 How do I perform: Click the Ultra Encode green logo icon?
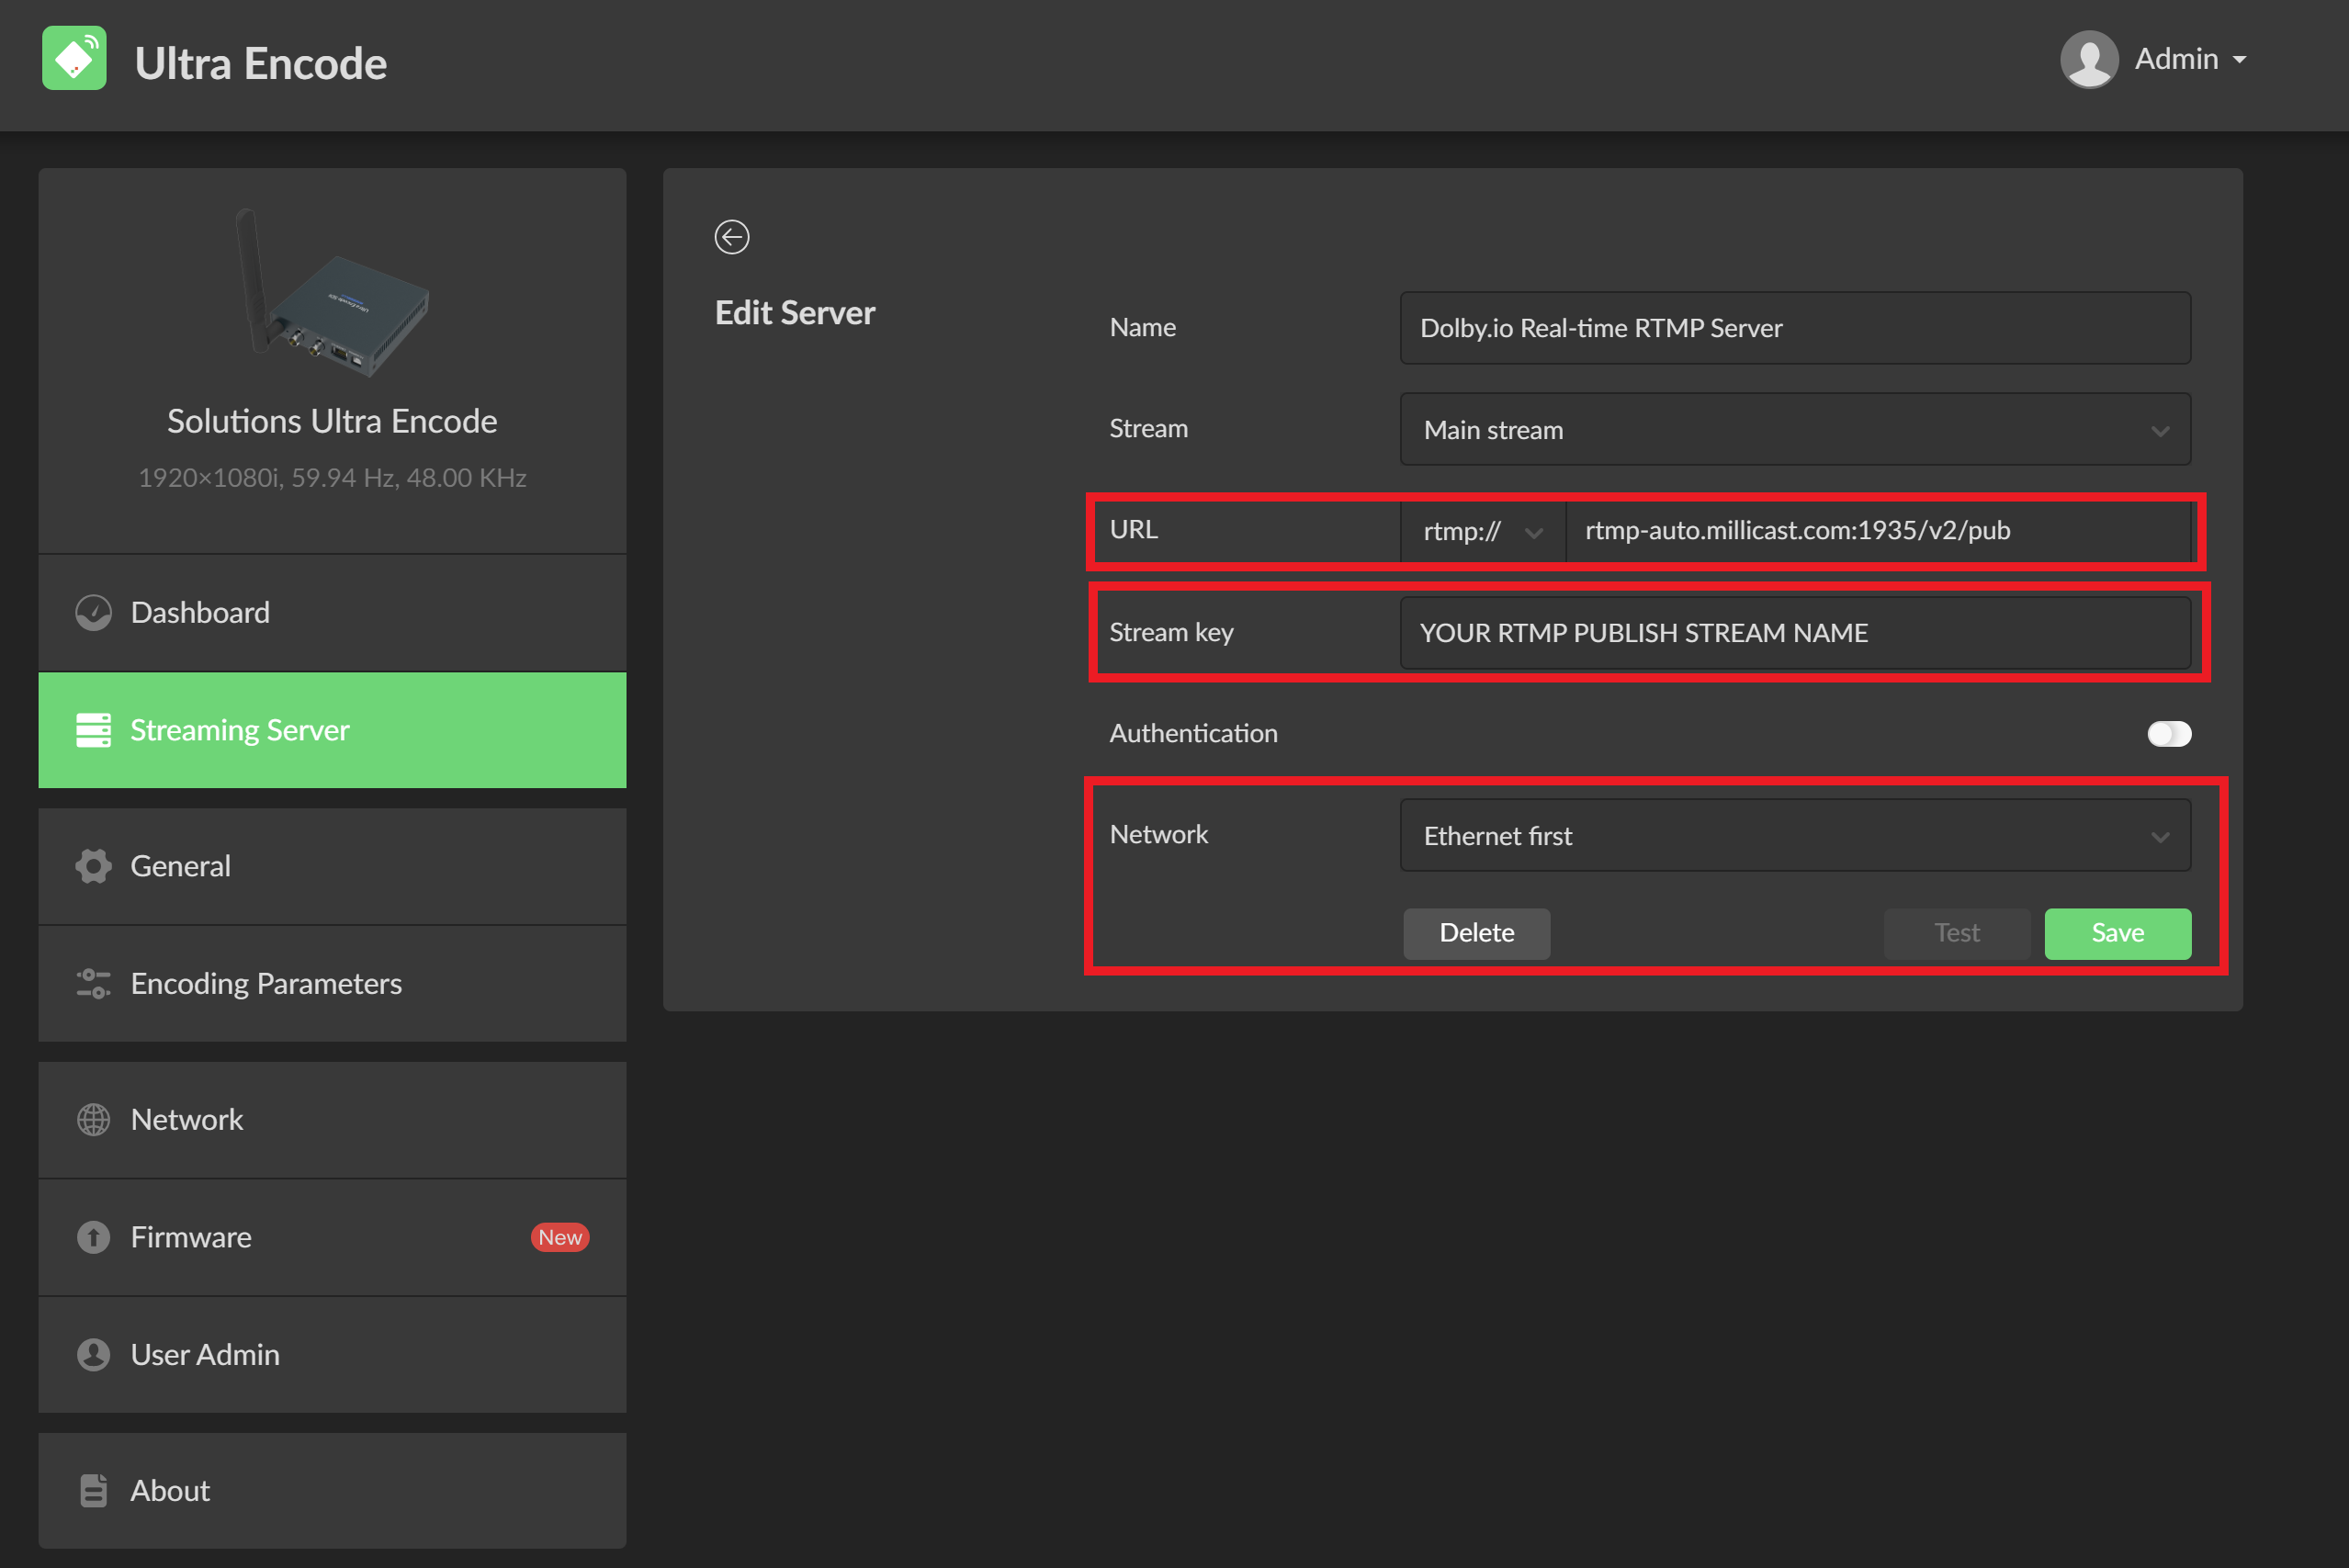click(74, 59)
